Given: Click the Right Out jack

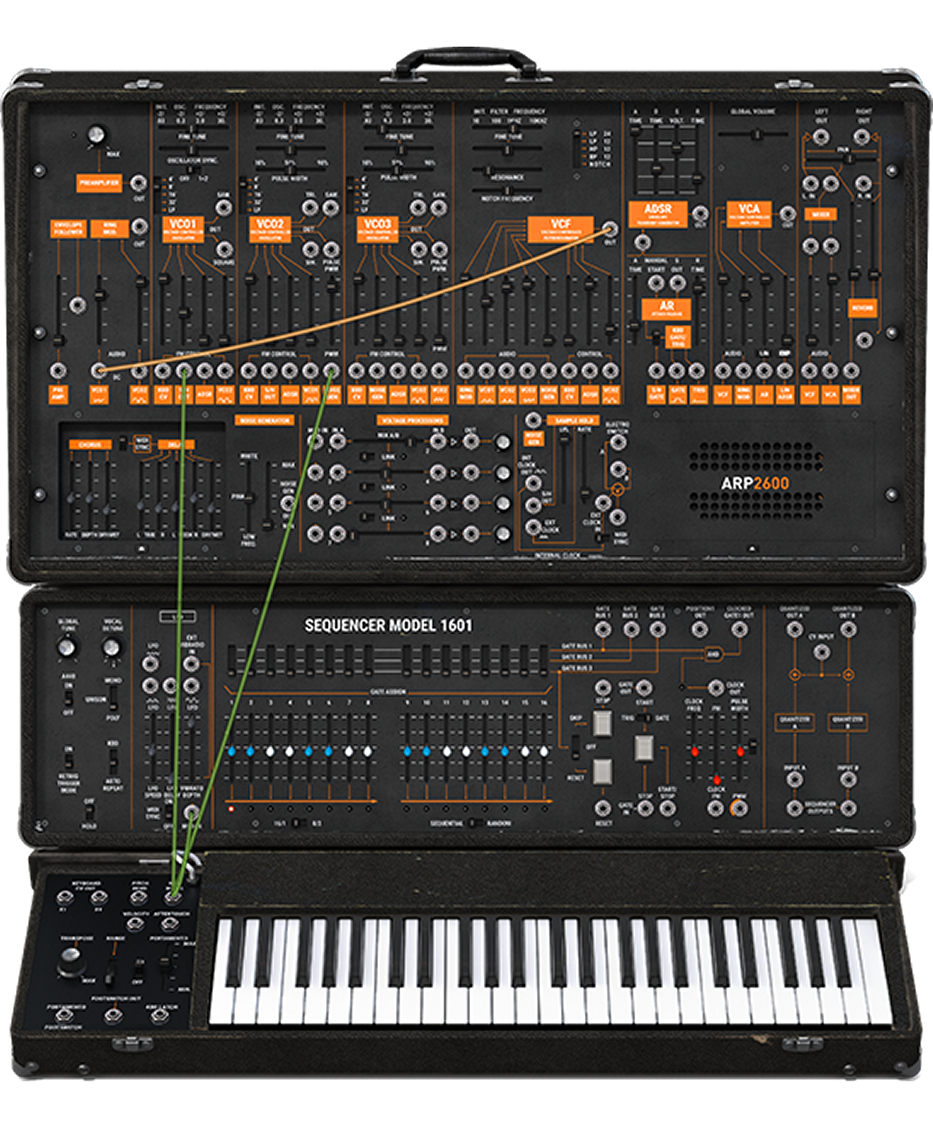Looking at the screenshot, I should 863,137.
